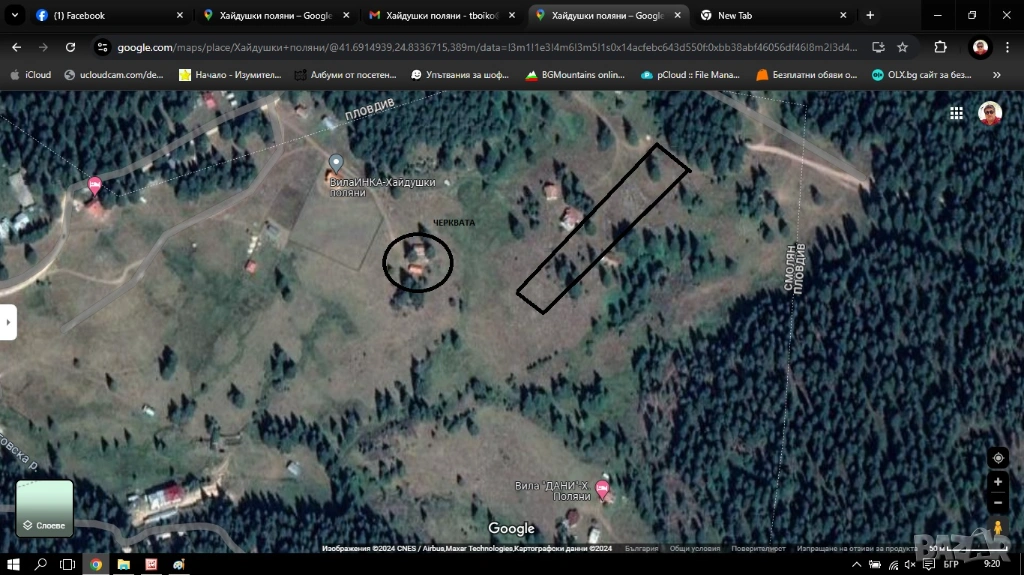
Task: Click the show my location button
Action: tap(997, 458)
